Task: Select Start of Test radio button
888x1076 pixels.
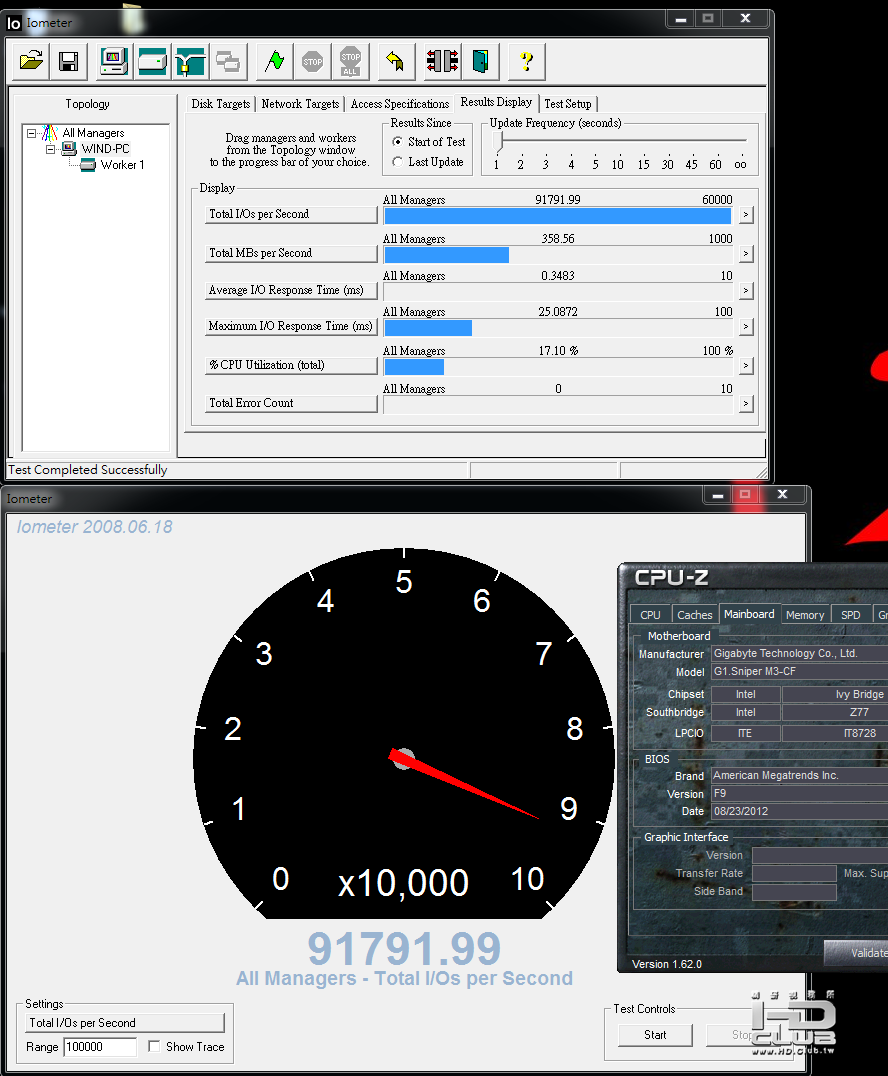Action: (x=397, y=141)
